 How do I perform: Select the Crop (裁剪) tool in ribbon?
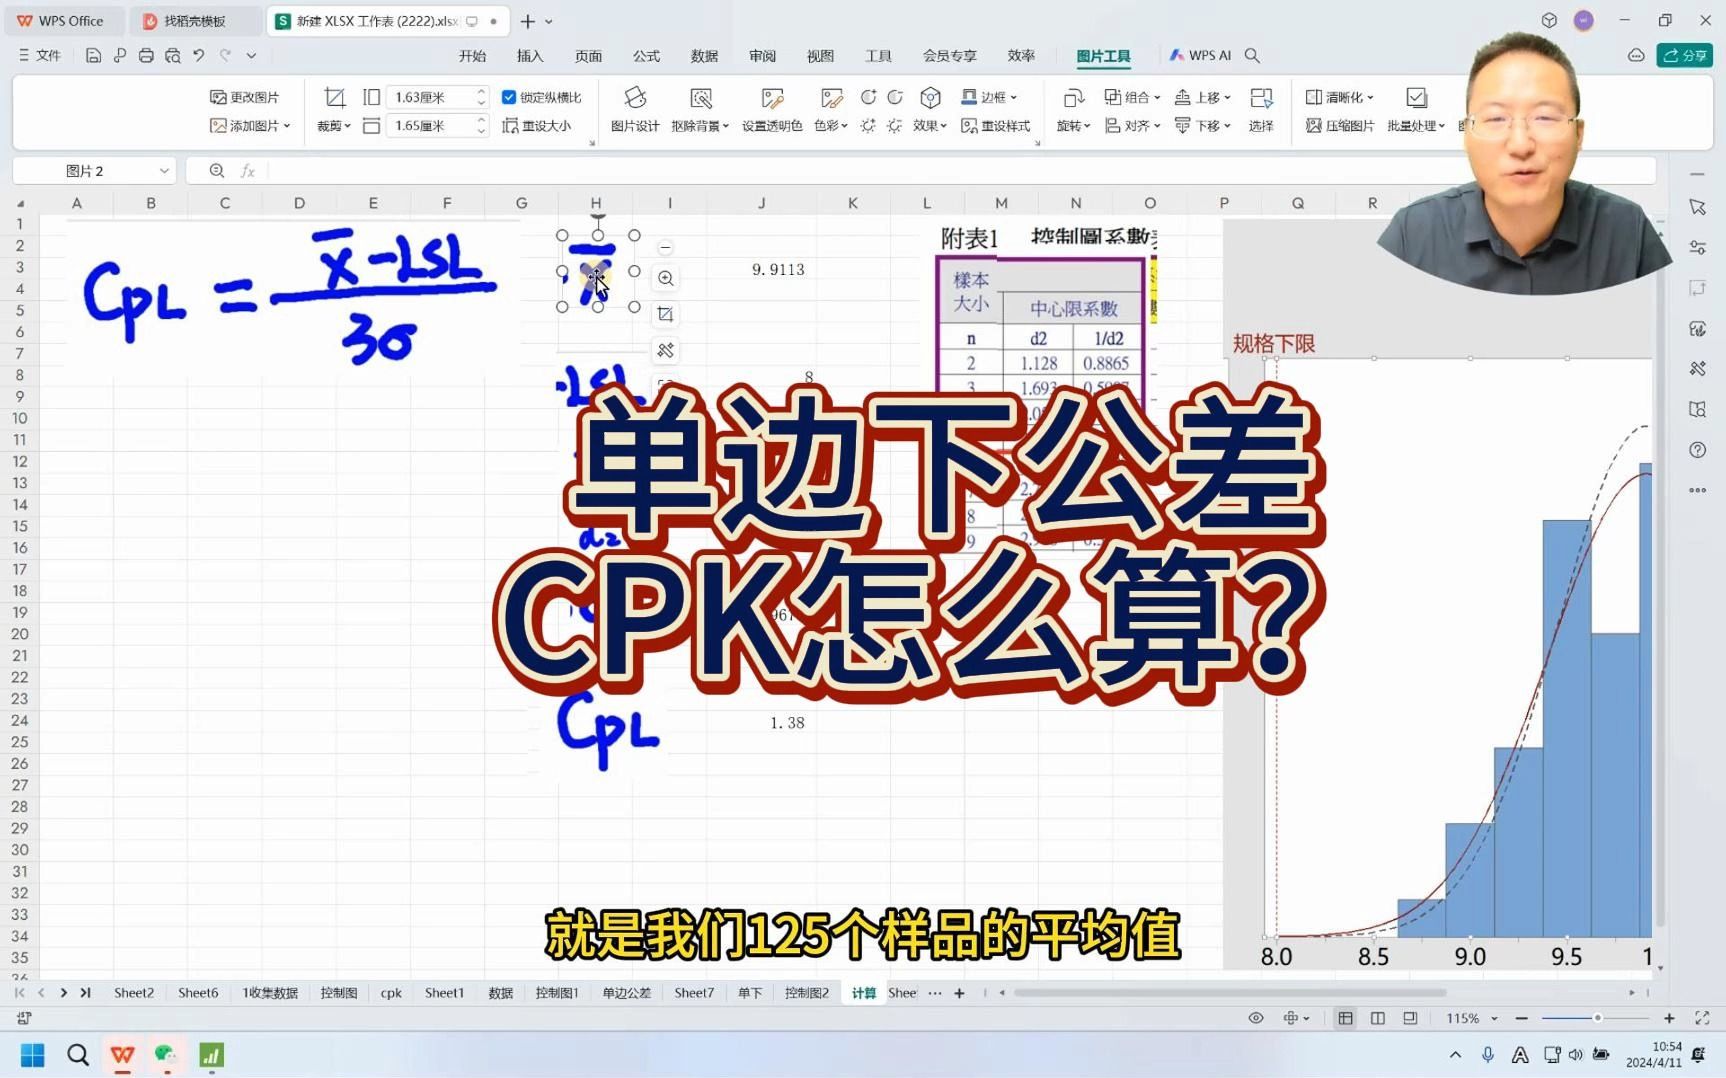click(334, 110)
